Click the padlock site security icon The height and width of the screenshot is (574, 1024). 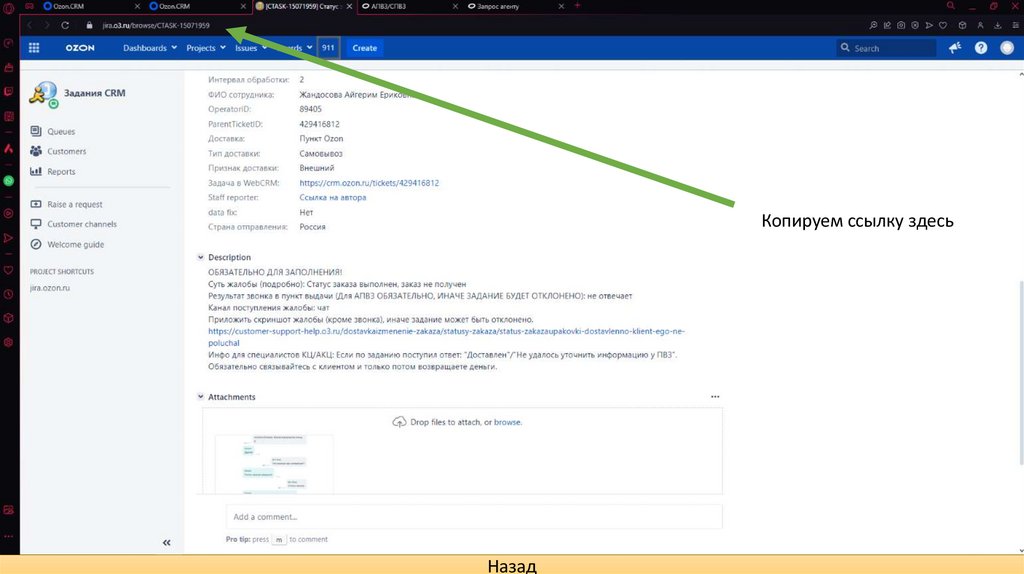click(x=89, y=25)
